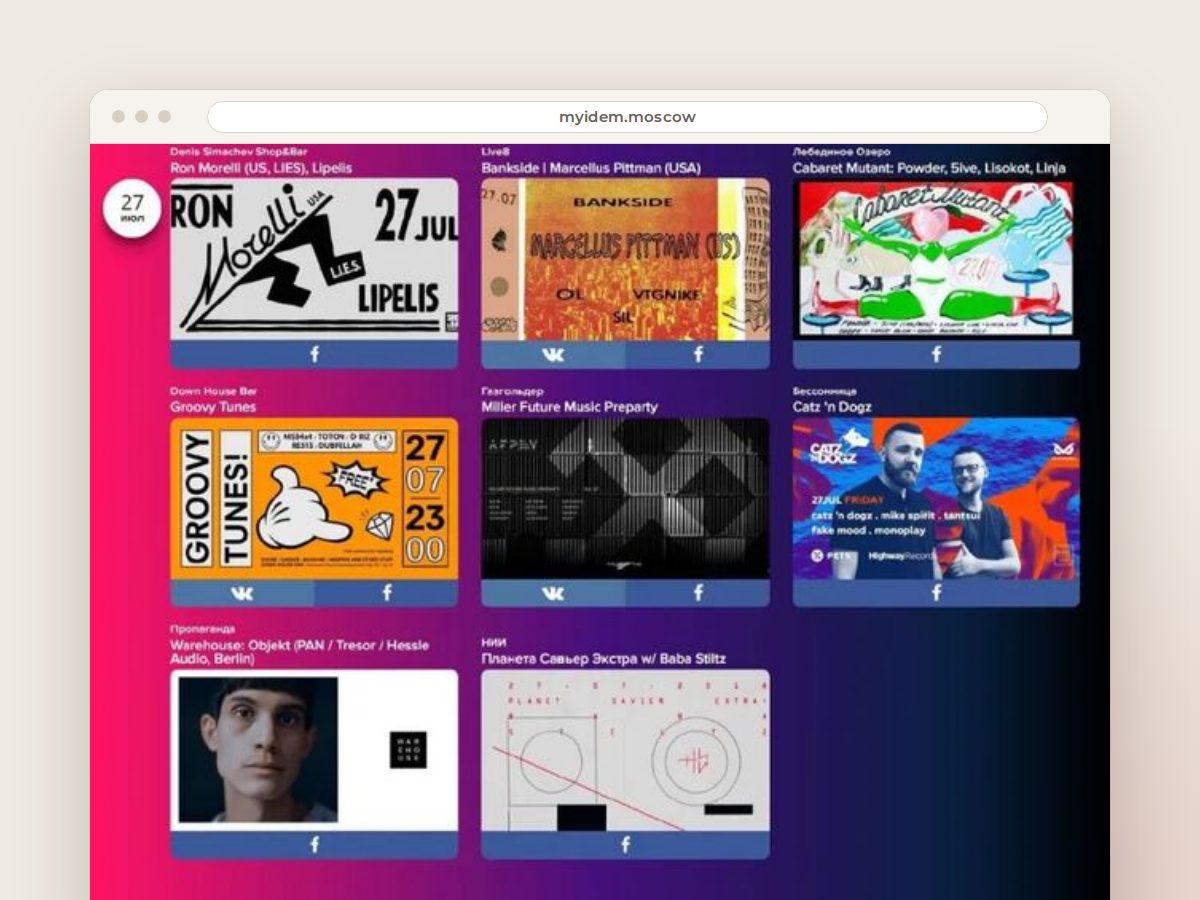The image size is (1200, 900).
Task: View the Warehouse Objekt portrait poster
Action: (x=314, y=750)
